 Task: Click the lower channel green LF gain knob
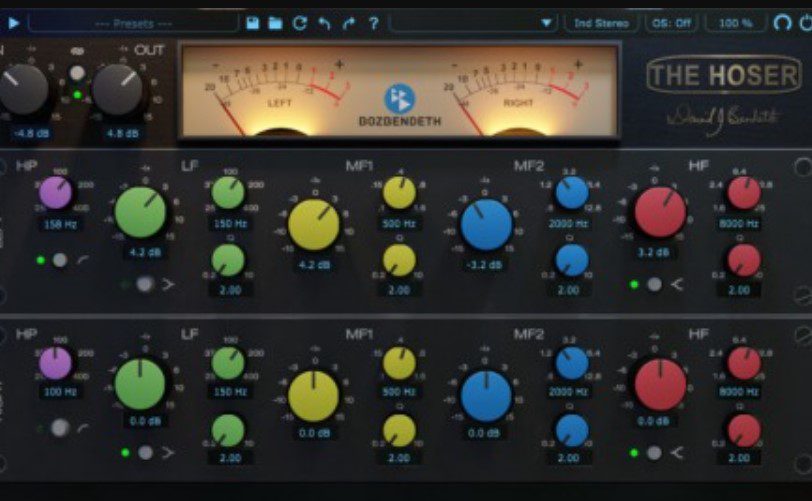tap(140, 384)
